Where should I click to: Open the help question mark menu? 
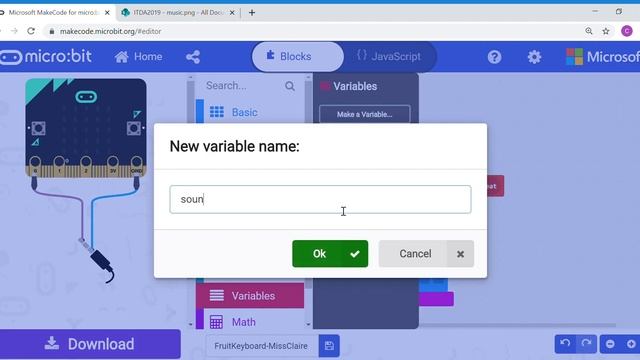click(494, 57)
